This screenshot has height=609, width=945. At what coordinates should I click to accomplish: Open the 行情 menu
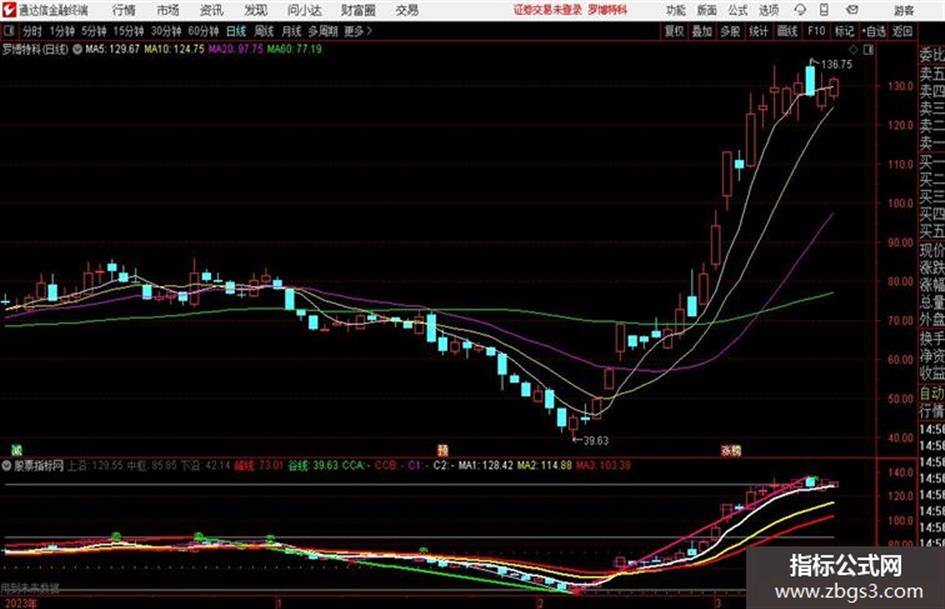click(x=124, y=10)
